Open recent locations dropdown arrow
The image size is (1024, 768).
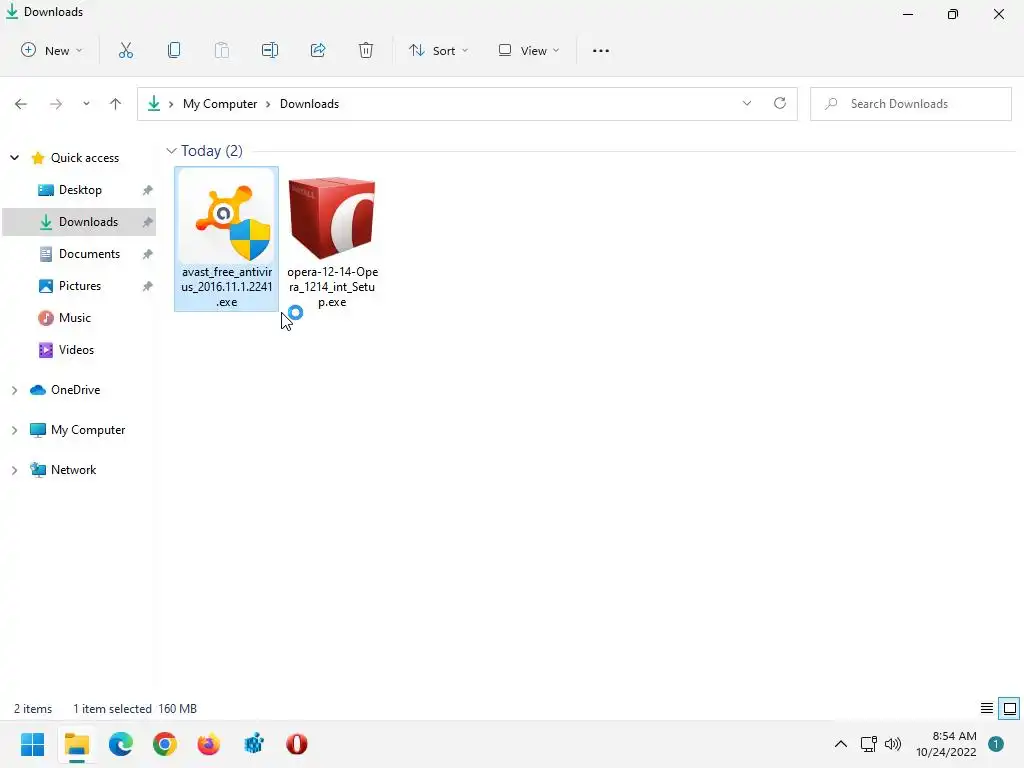(x=86, y=104)
